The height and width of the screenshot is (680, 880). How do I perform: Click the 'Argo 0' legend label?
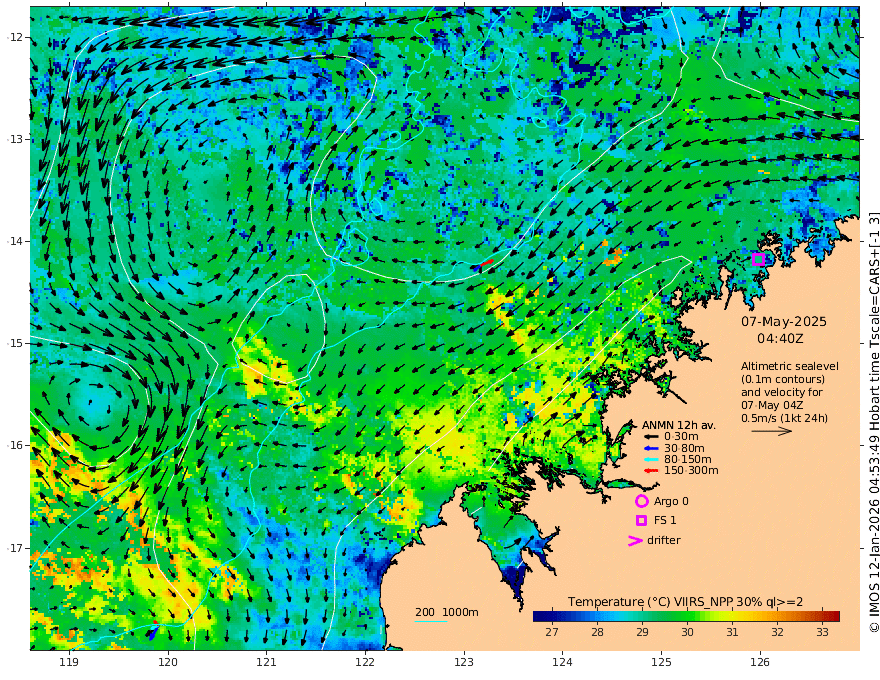[x=671, y=501]
